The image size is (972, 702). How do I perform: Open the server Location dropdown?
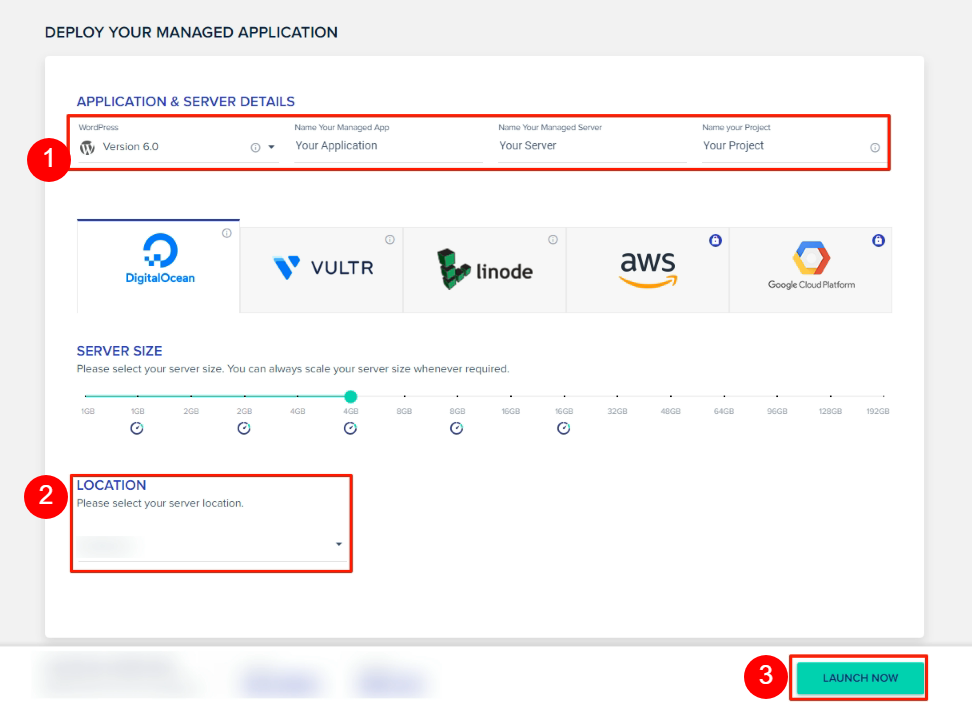coord(212,545)
